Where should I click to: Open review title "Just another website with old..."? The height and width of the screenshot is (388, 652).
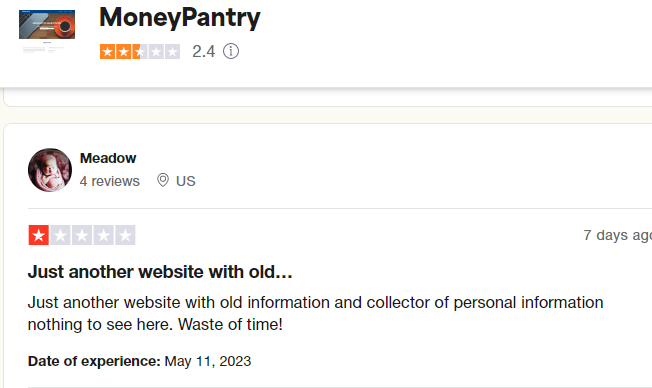[160, 272]
